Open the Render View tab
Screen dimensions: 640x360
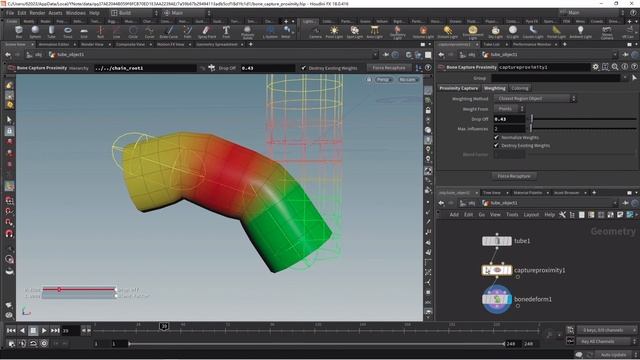[x=92, y=44]
